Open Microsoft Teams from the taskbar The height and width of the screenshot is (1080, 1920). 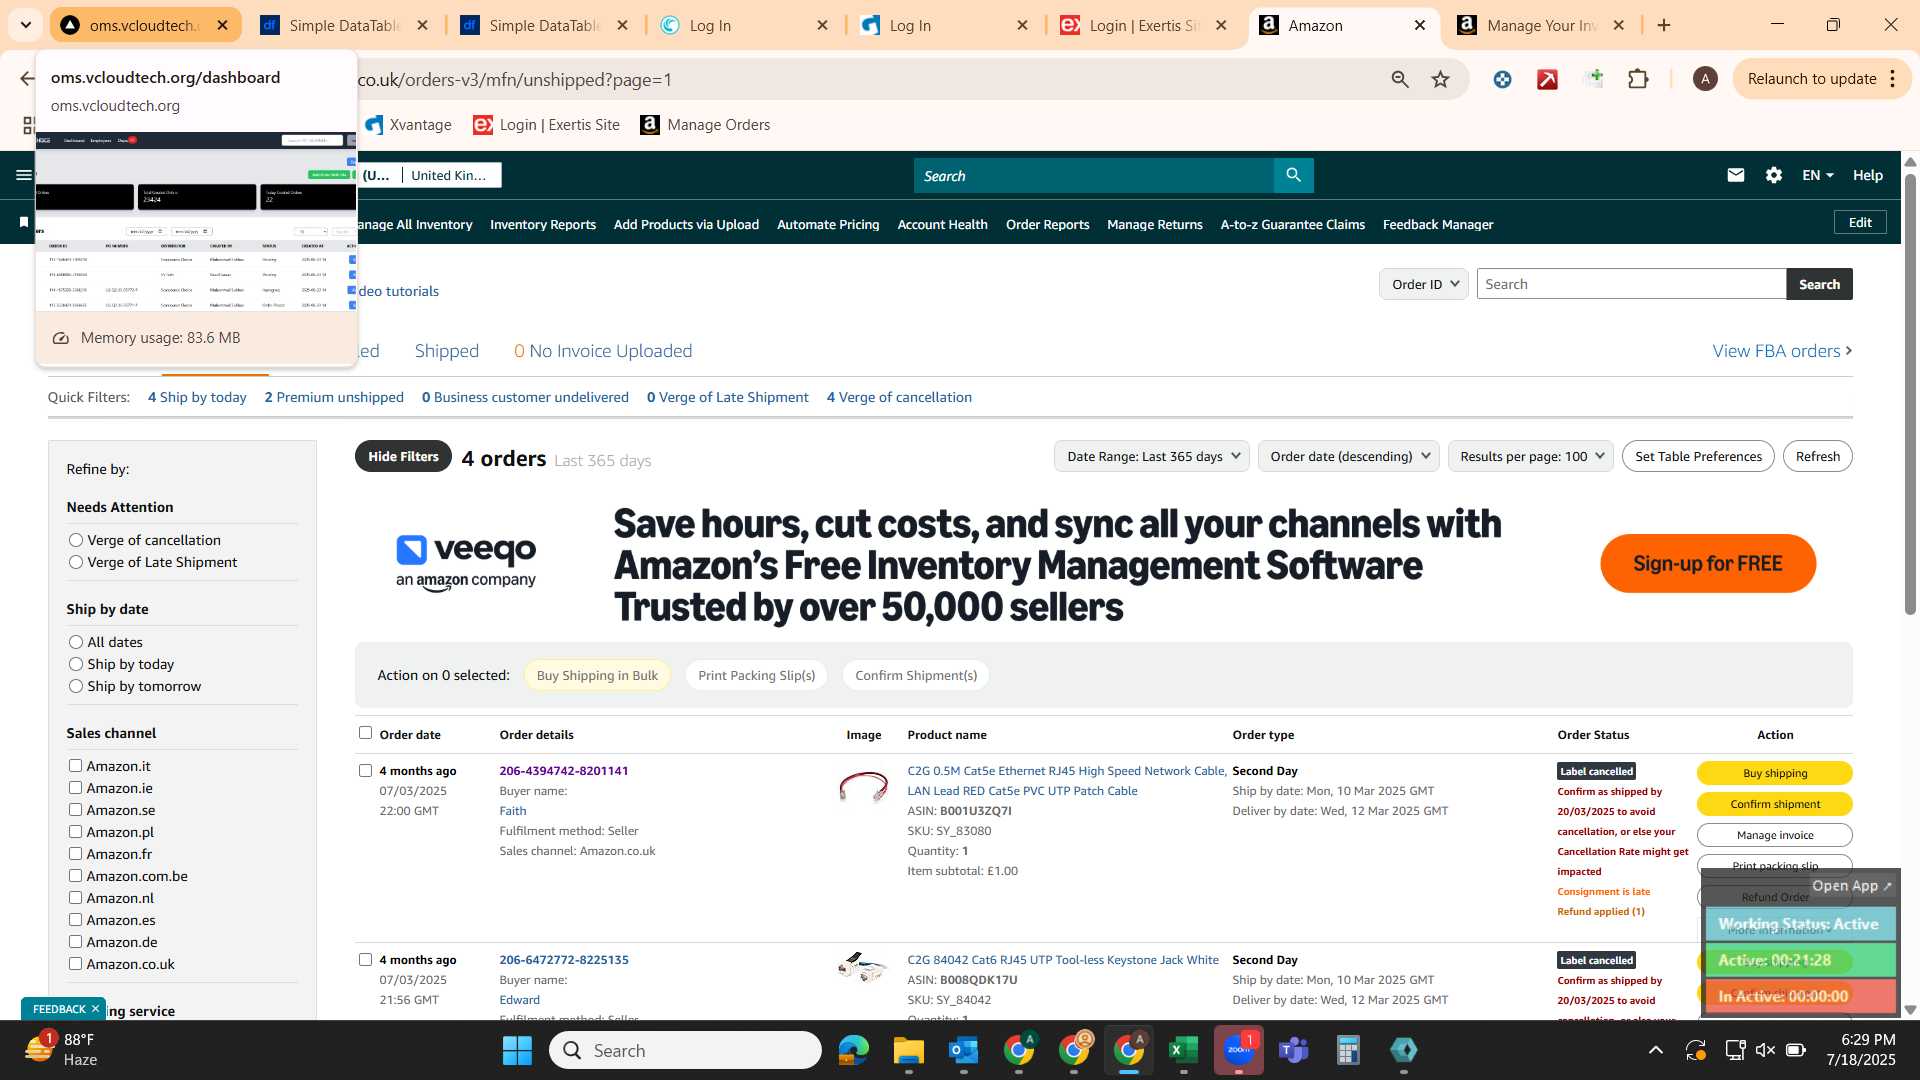click(x=1294, y=1050)
